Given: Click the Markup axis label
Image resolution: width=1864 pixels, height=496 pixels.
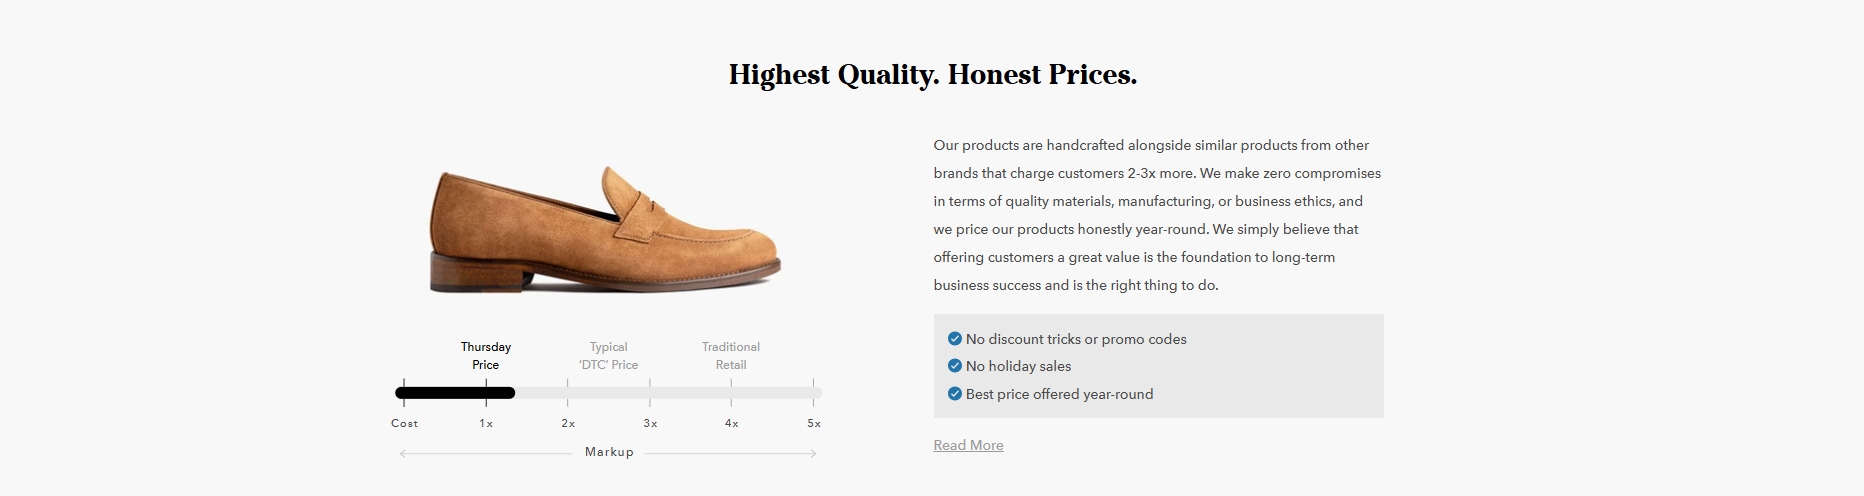Looking at the screenshot, I should tap(609, 452).
